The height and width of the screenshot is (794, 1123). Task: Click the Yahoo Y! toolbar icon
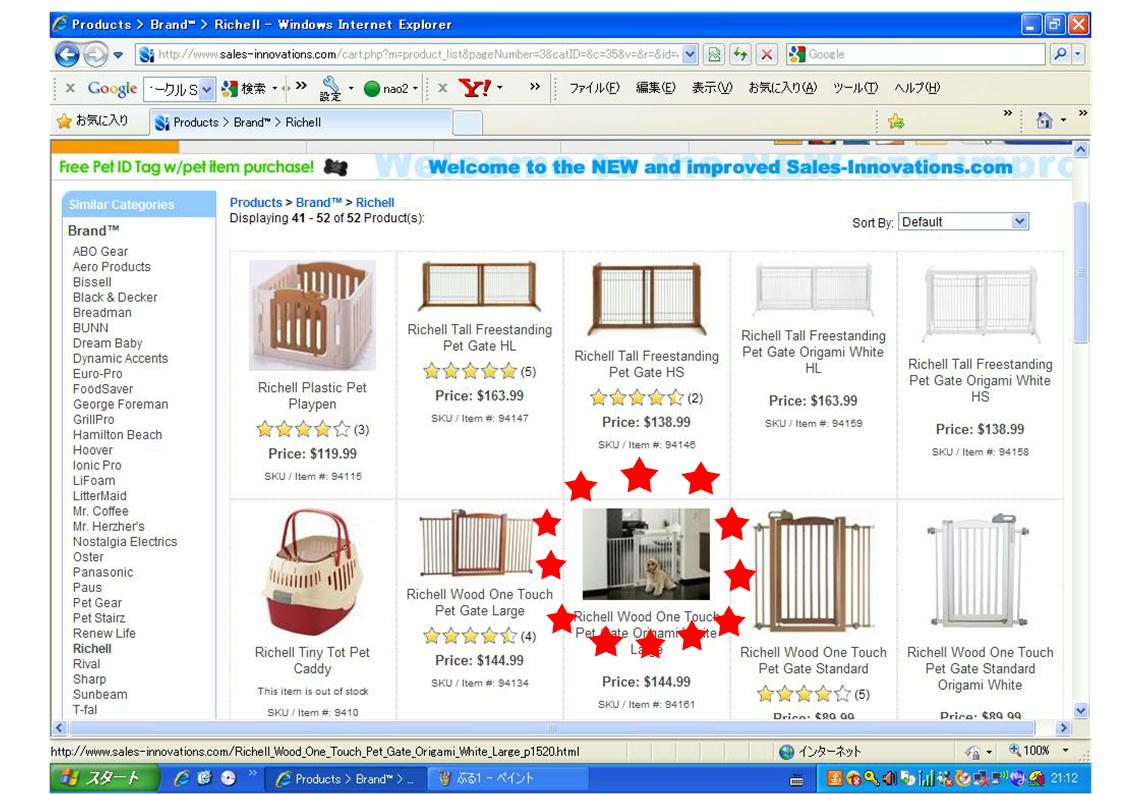(x=475, y=88)
